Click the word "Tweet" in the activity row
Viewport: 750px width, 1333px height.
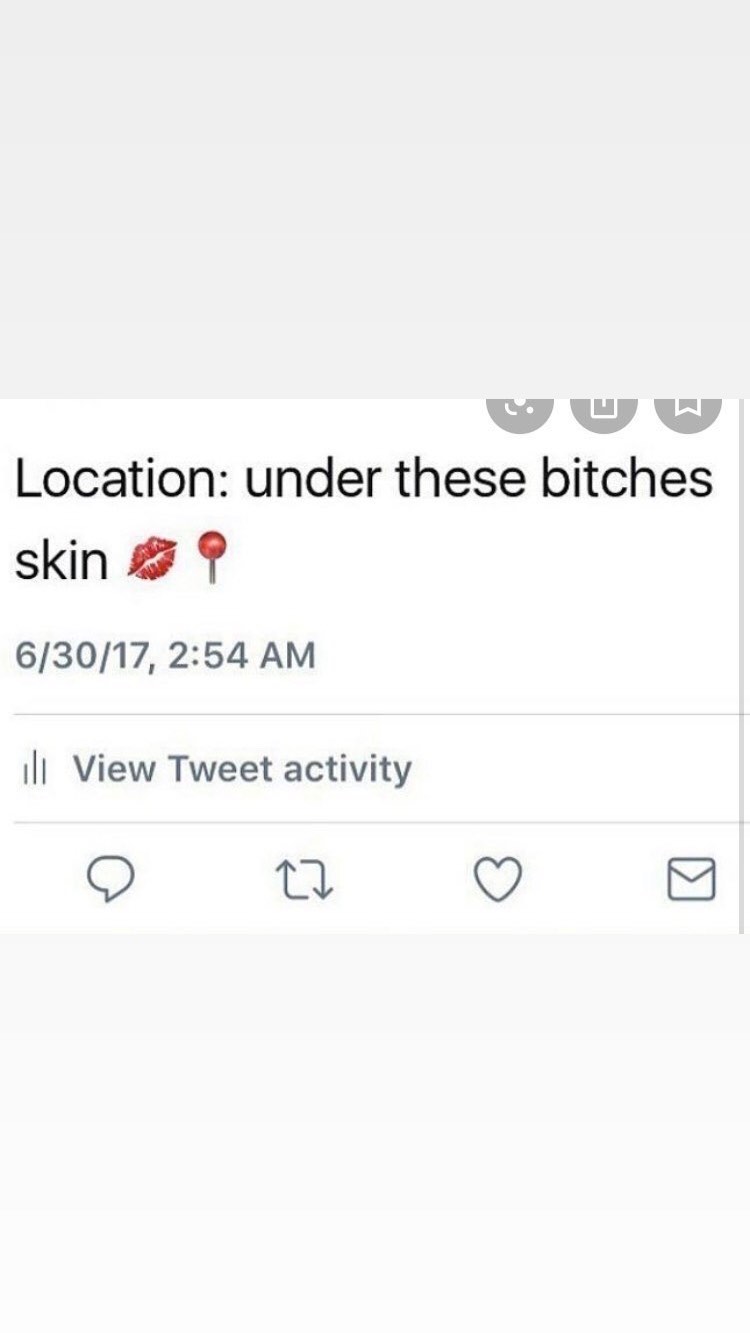[219, 770]
